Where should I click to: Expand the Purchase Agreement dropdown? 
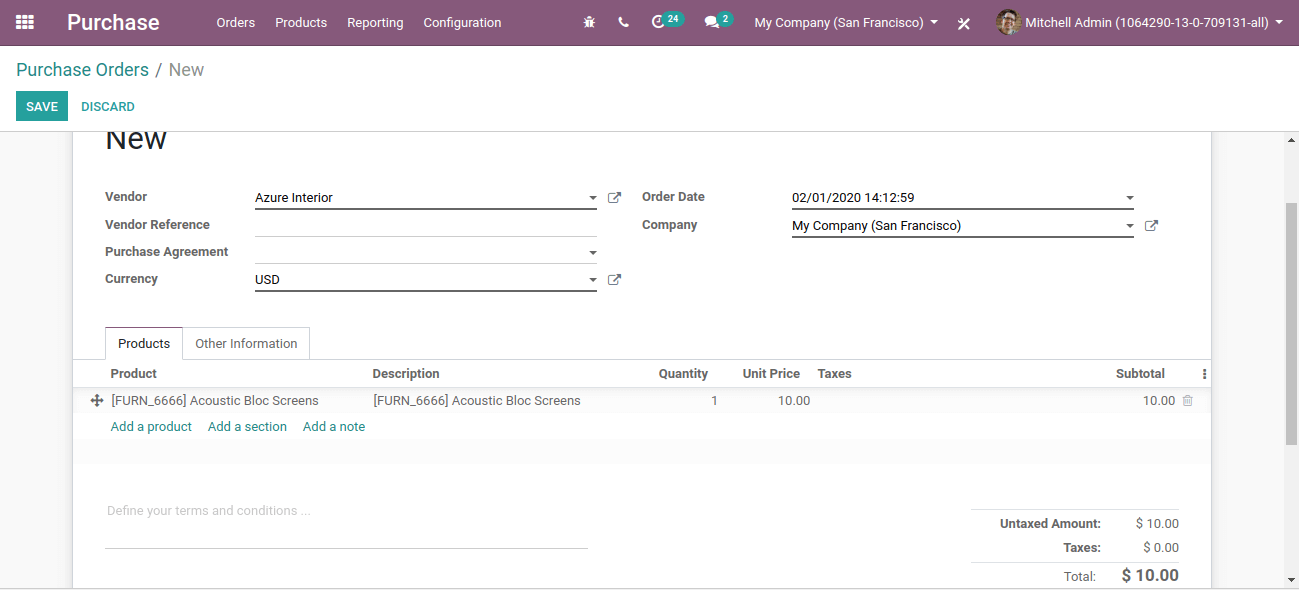592,253
